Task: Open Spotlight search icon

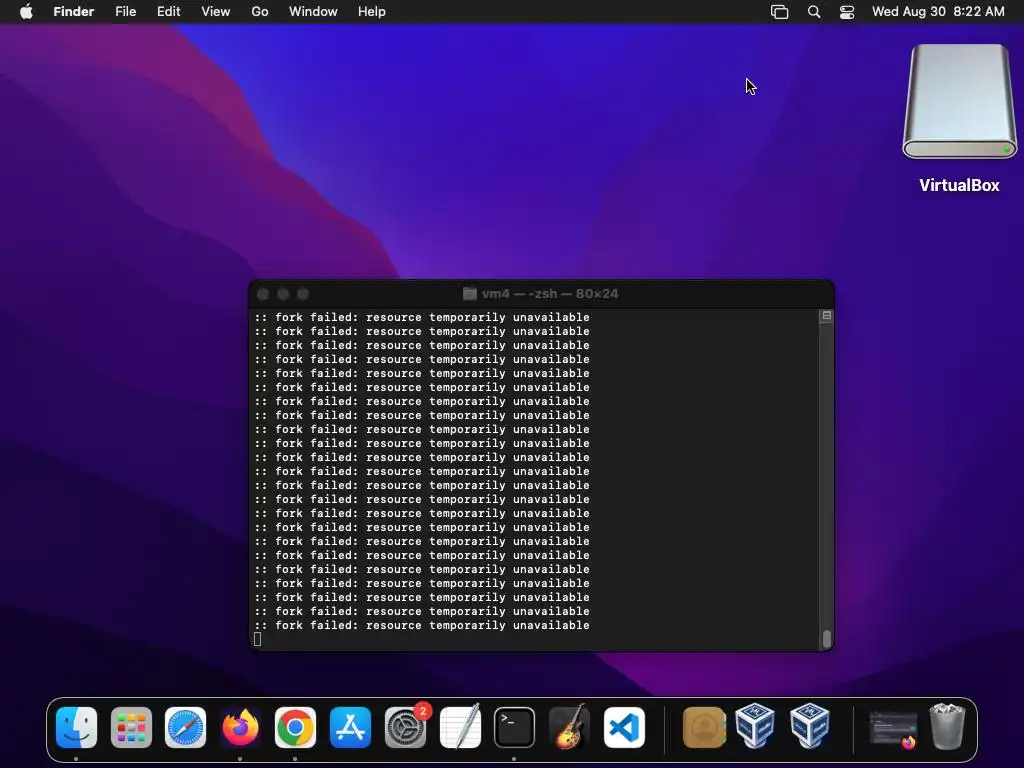Action: coord(814,12)
